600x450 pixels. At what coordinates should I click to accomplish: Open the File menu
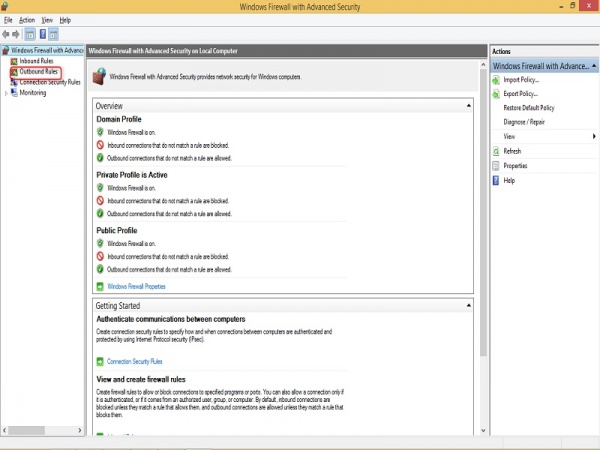(8, 20)
